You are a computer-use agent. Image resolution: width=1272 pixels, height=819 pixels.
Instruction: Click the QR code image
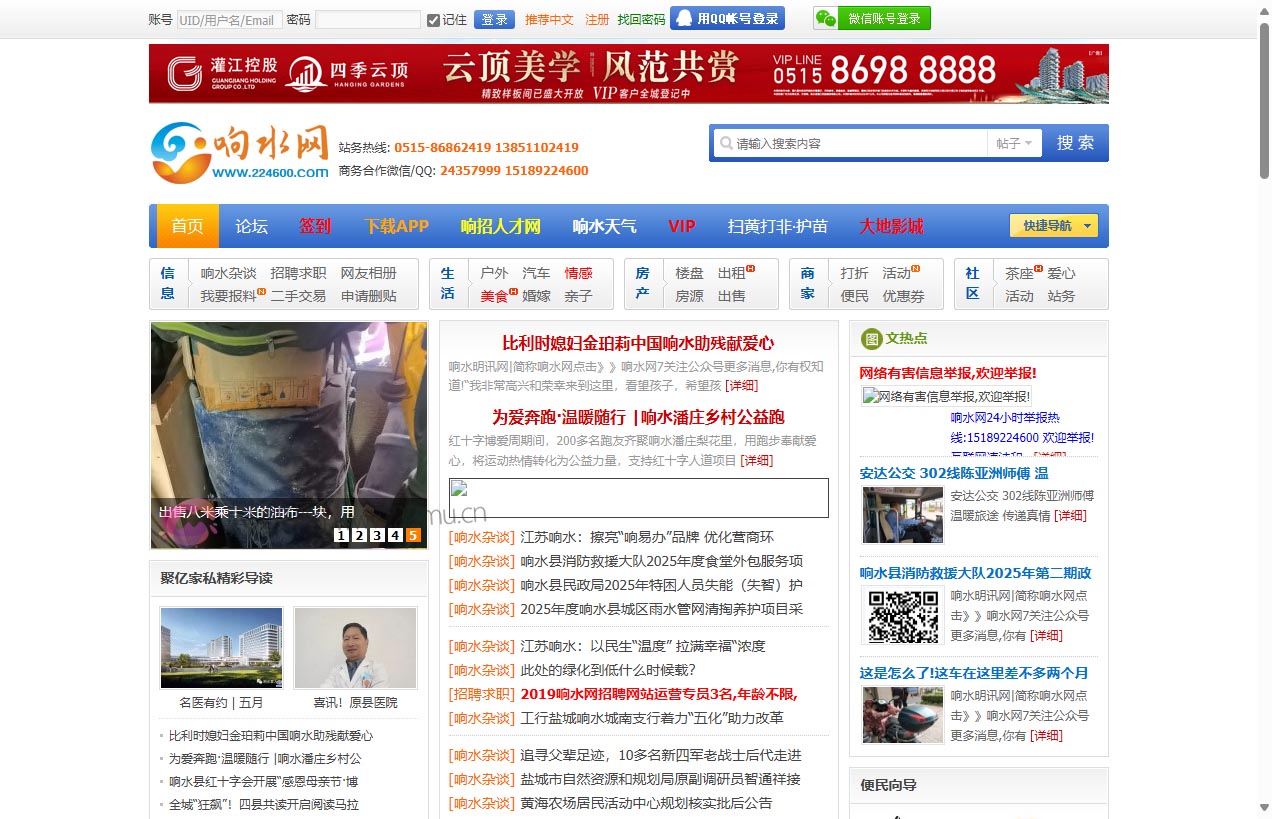click(x=903, y=617)
